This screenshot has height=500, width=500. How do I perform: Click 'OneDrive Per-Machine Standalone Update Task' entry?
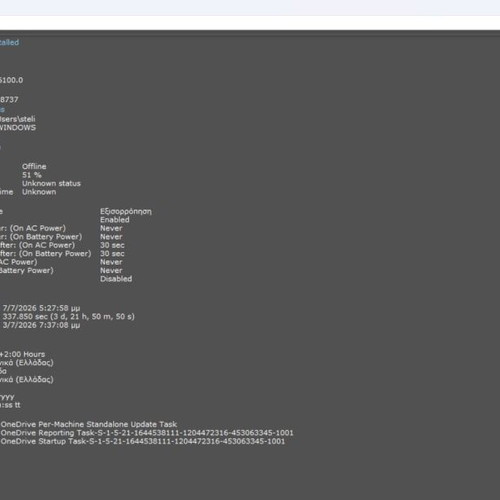pos(89,424)
